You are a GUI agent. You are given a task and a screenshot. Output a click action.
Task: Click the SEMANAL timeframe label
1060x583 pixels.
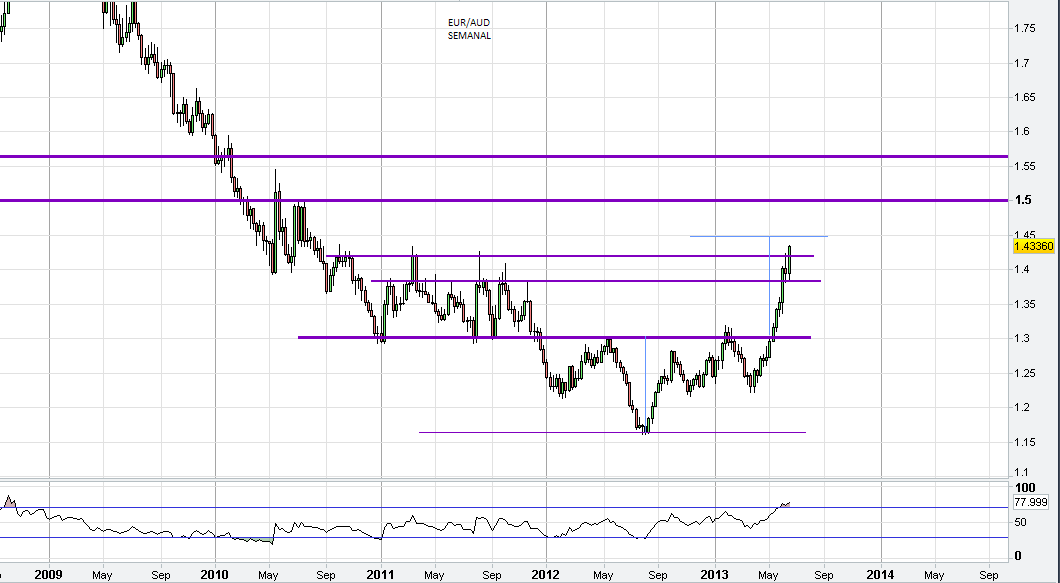tap(469, 36)
